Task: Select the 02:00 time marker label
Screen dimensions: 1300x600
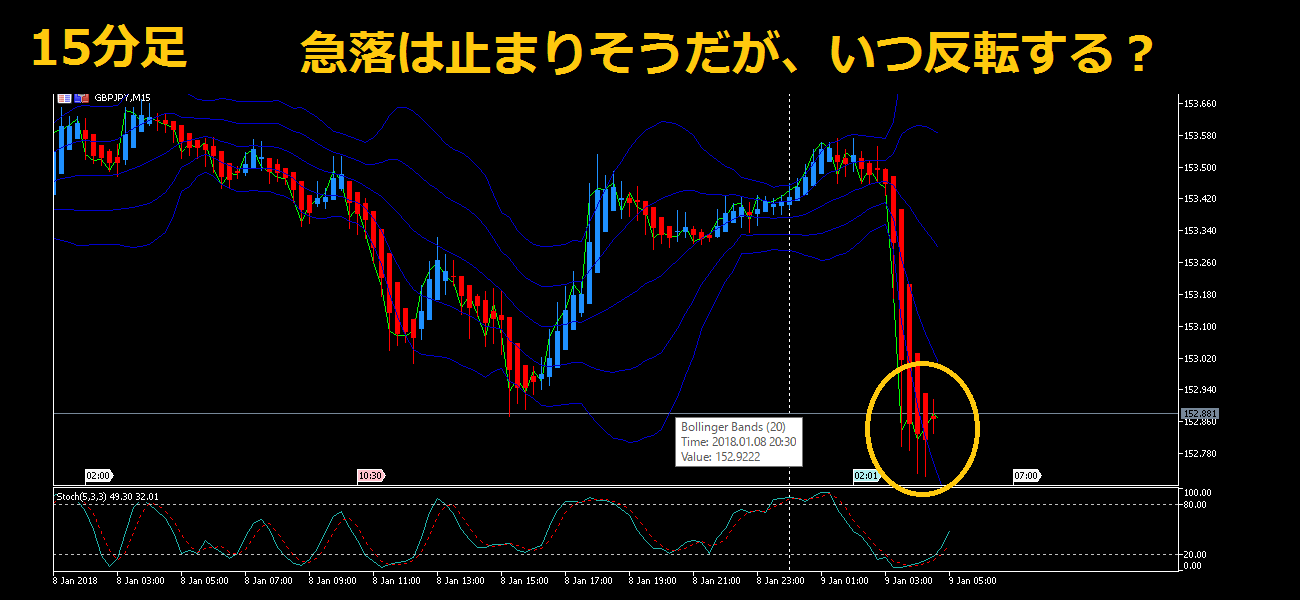Action: (98, 476)
